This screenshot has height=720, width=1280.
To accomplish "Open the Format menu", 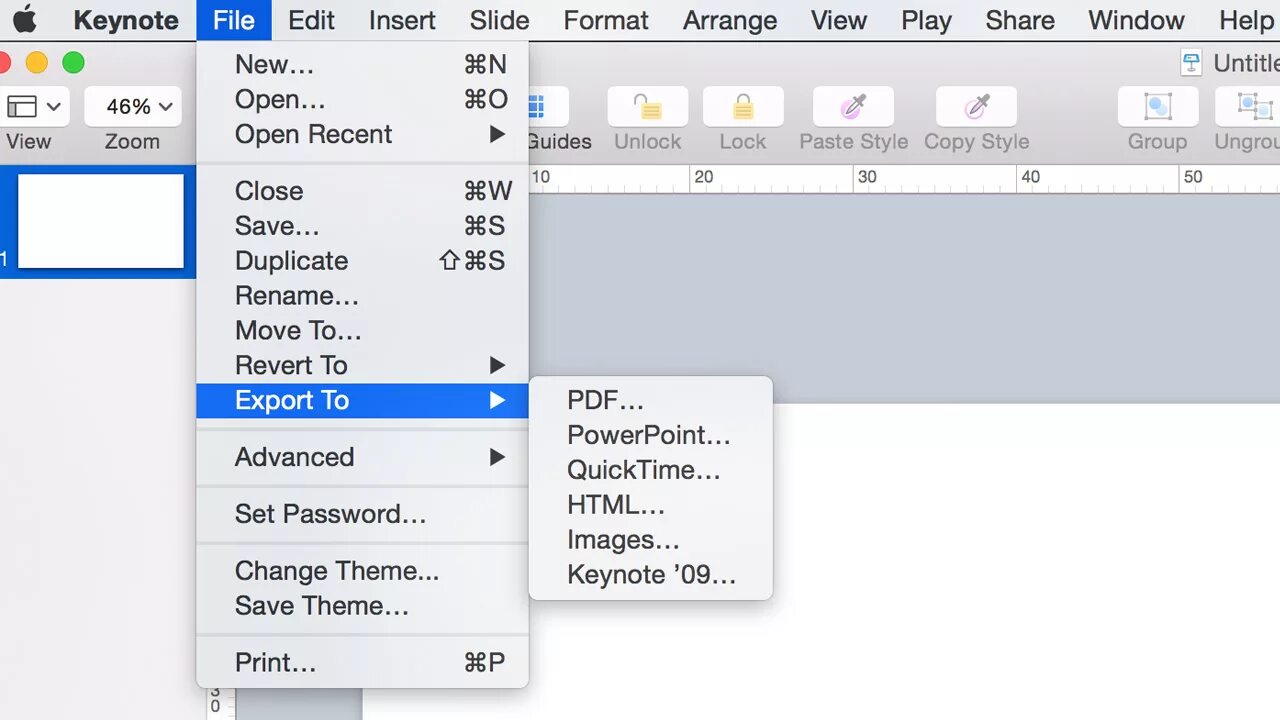I will click(x=606, y=20).
